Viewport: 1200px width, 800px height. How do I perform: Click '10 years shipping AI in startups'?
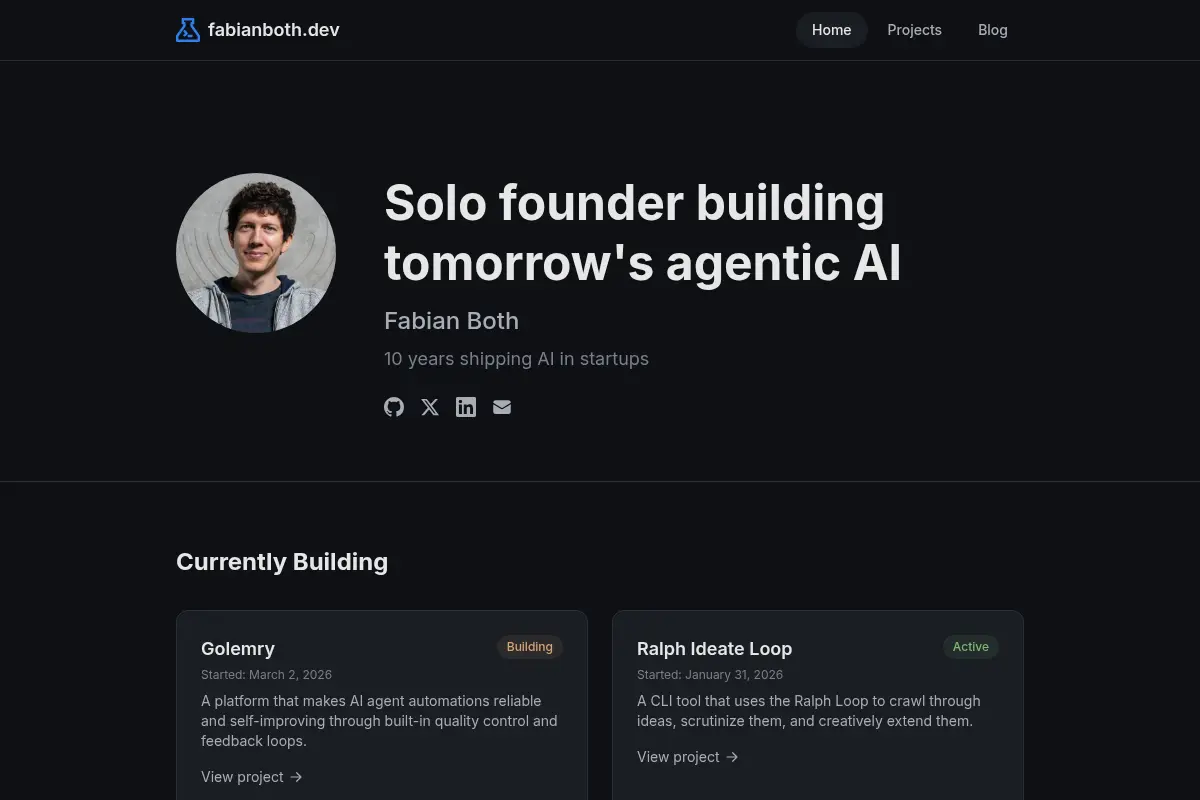(516, 359)
